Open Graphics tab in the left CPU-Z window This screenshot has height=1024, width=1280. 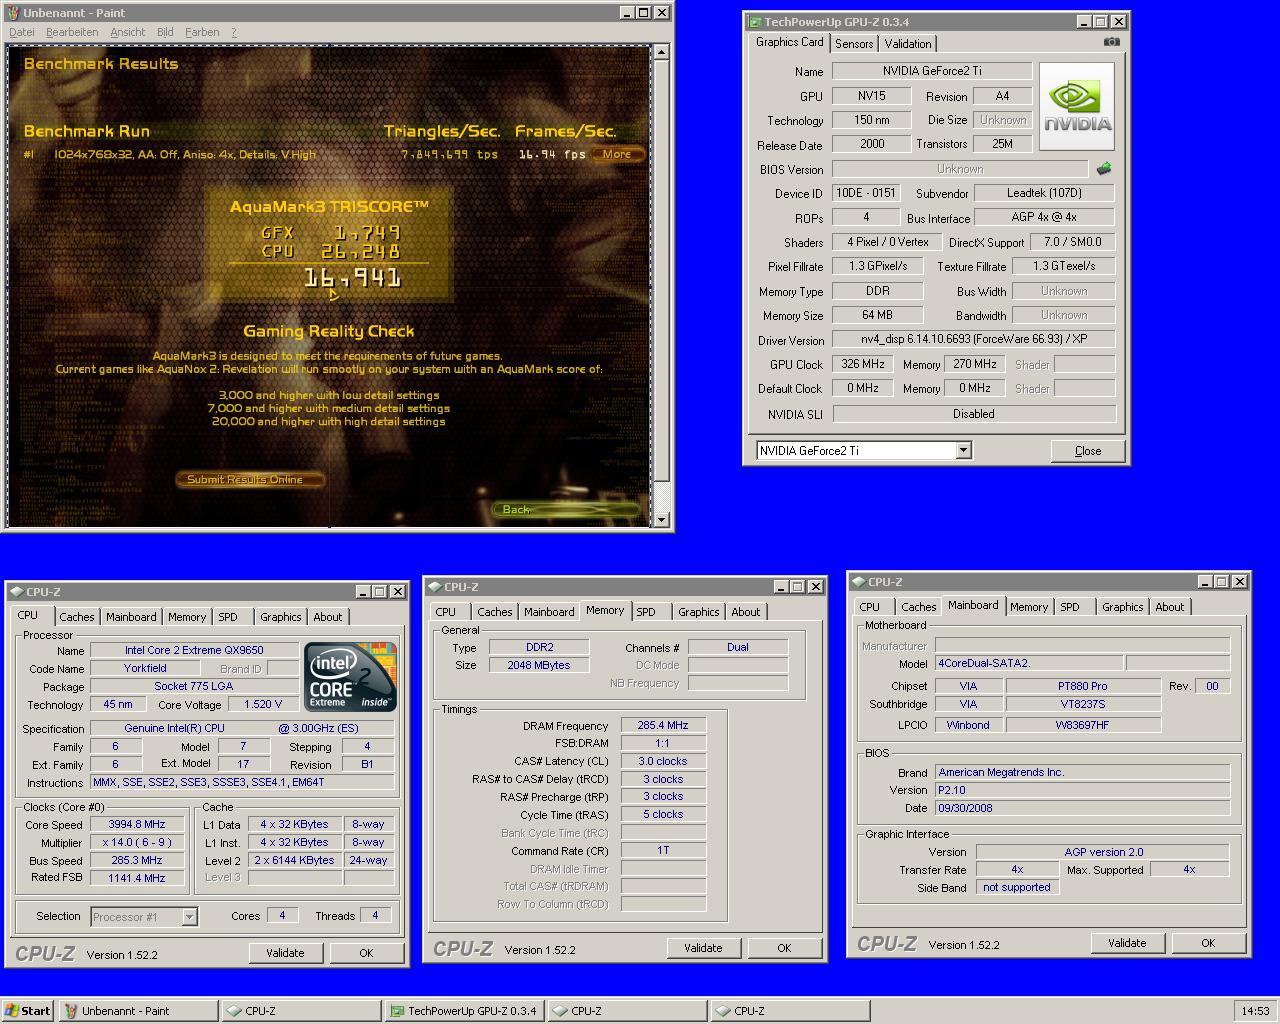click(x=280, y=617)
